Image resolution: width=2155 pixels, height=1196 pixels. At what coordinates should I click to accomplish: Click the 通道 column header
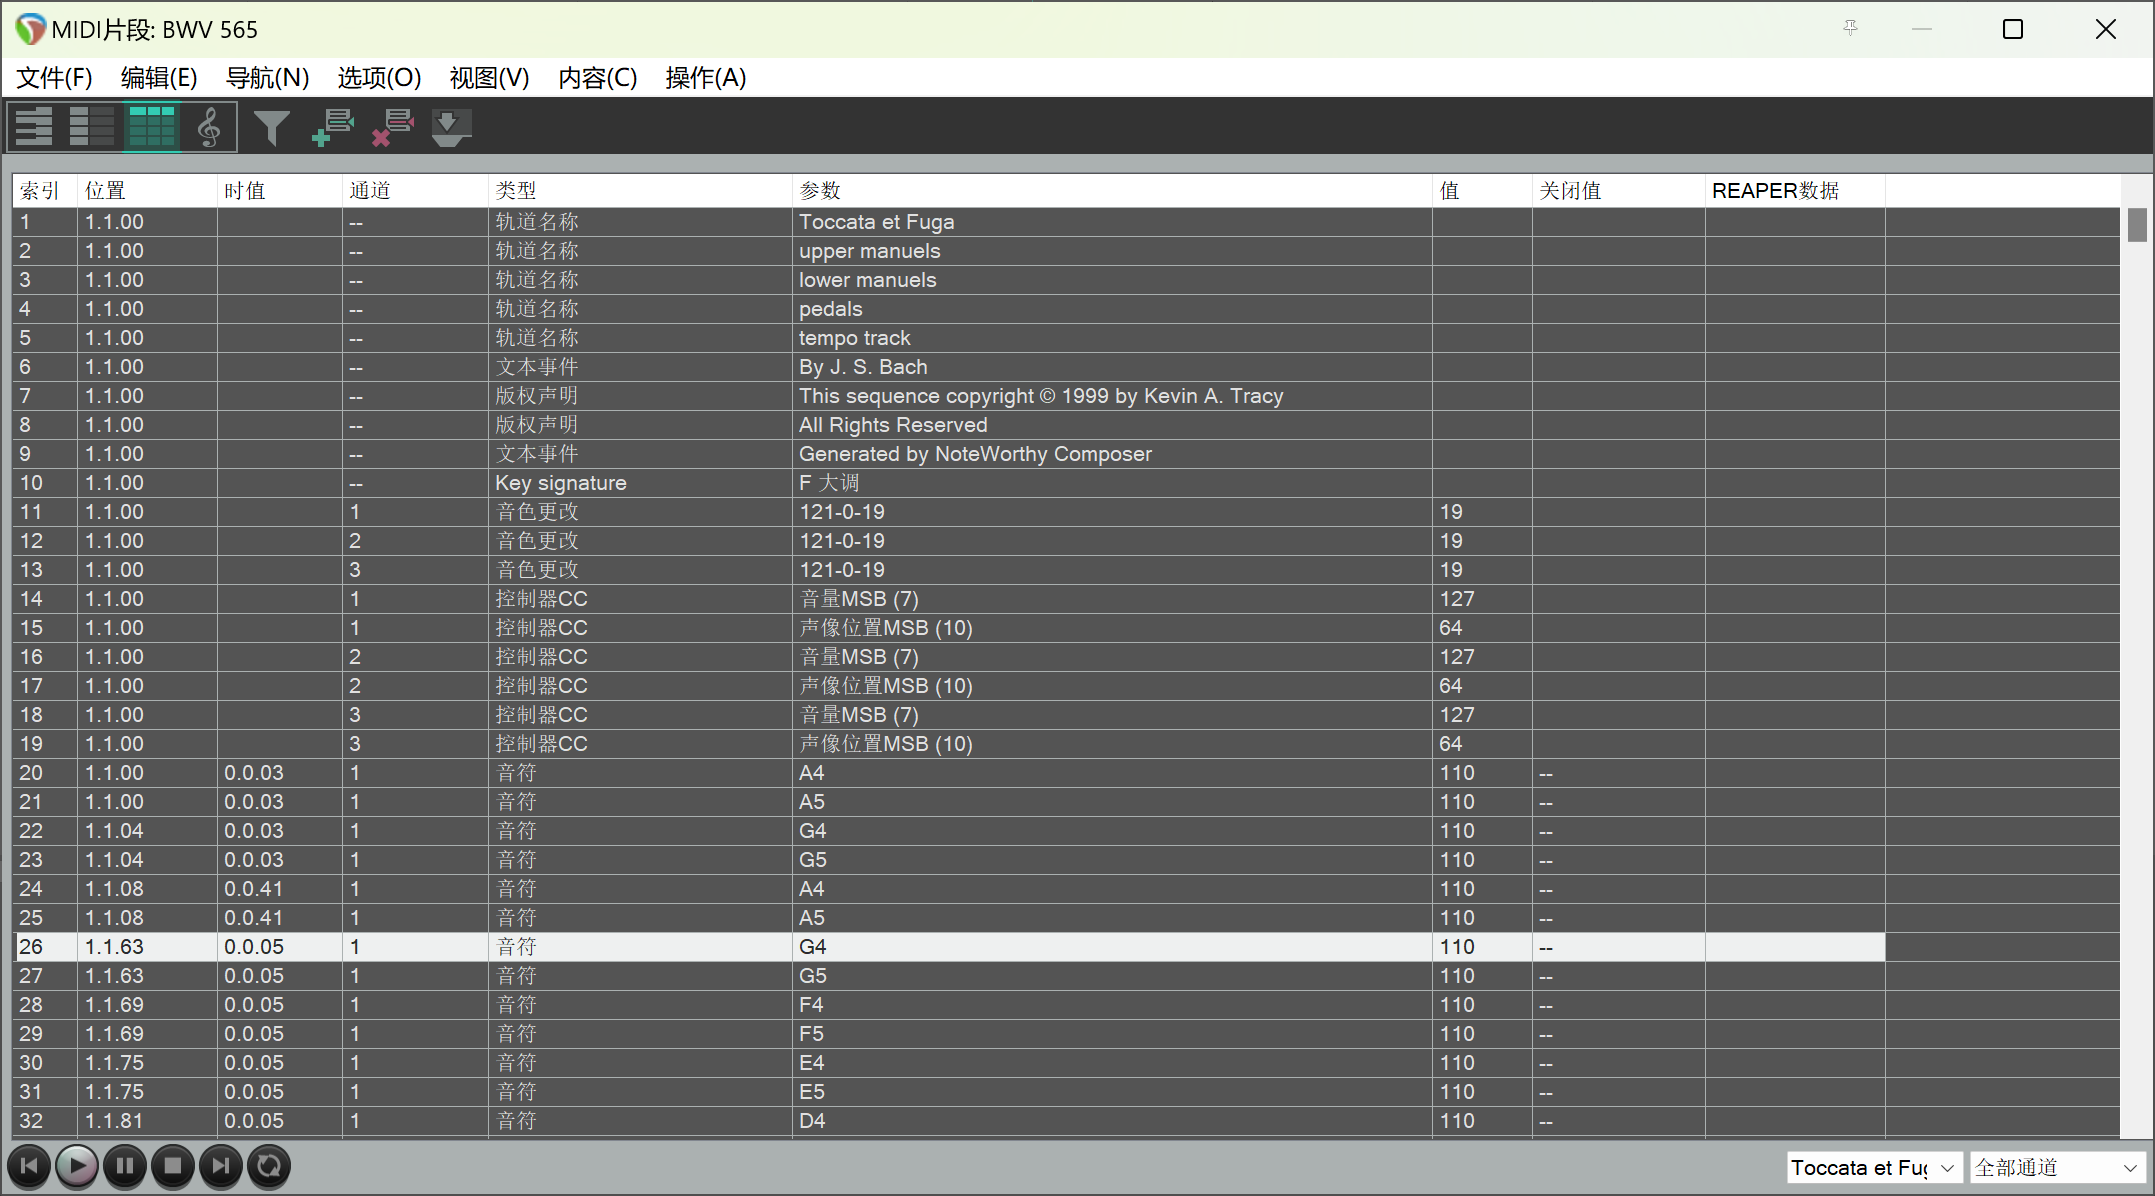[415, 191]
